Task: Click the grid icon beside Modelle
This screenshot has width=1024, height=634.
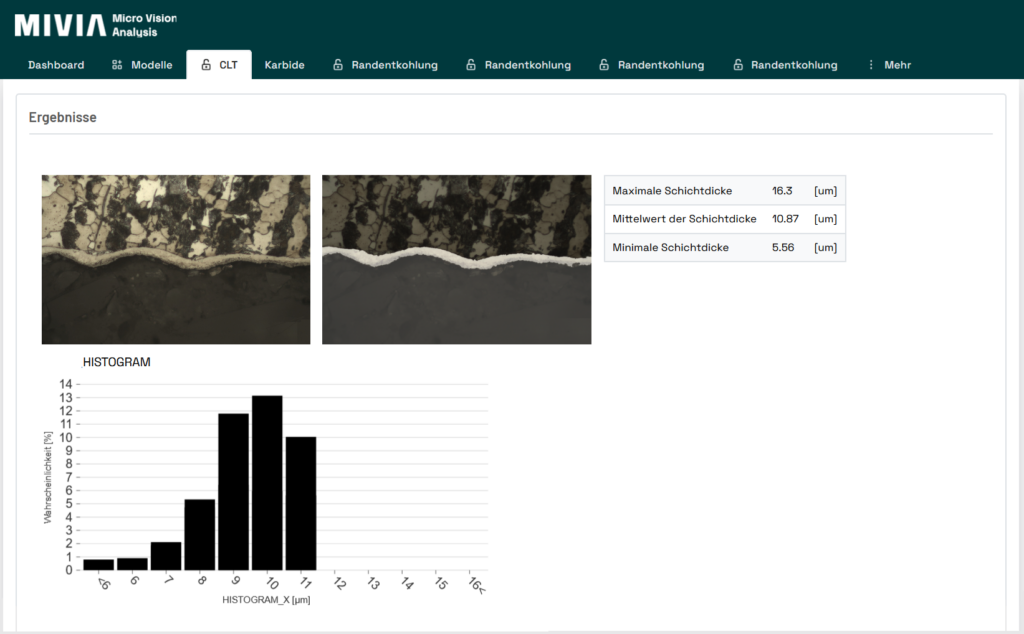Action: pyautogui.click(x=117, y=65)
